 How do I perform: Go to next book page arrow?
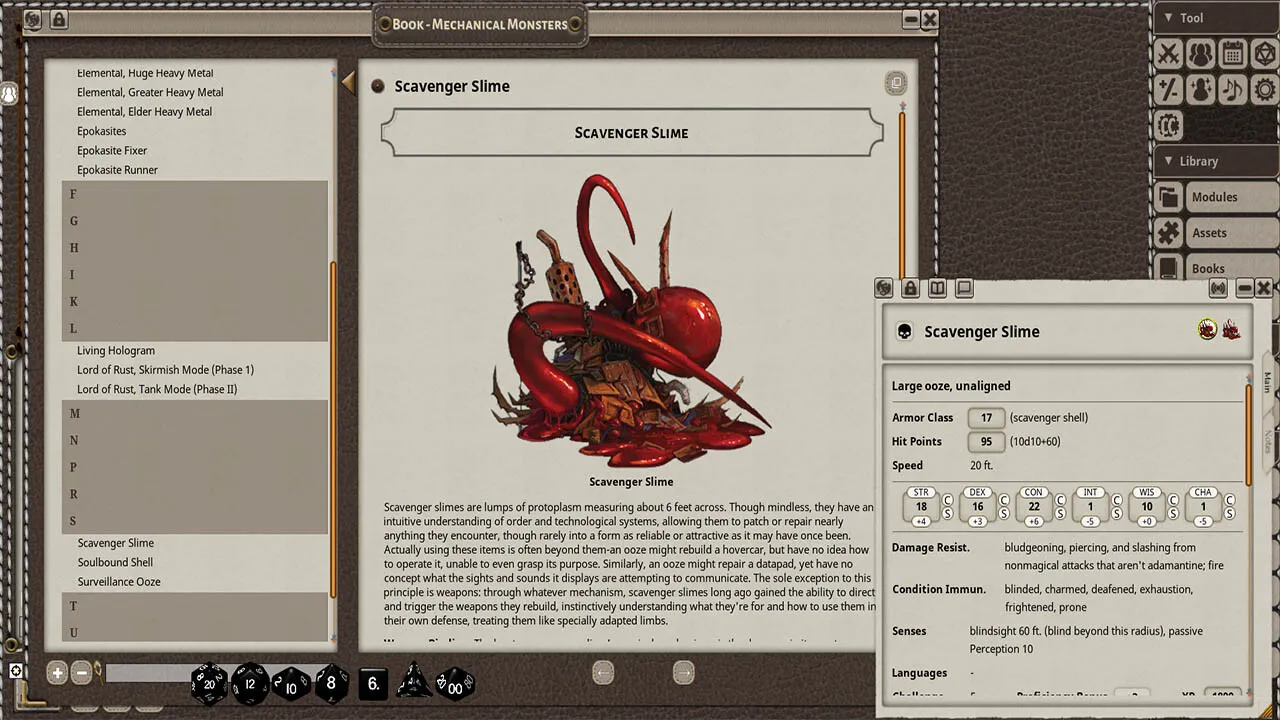tap(683, 672)
